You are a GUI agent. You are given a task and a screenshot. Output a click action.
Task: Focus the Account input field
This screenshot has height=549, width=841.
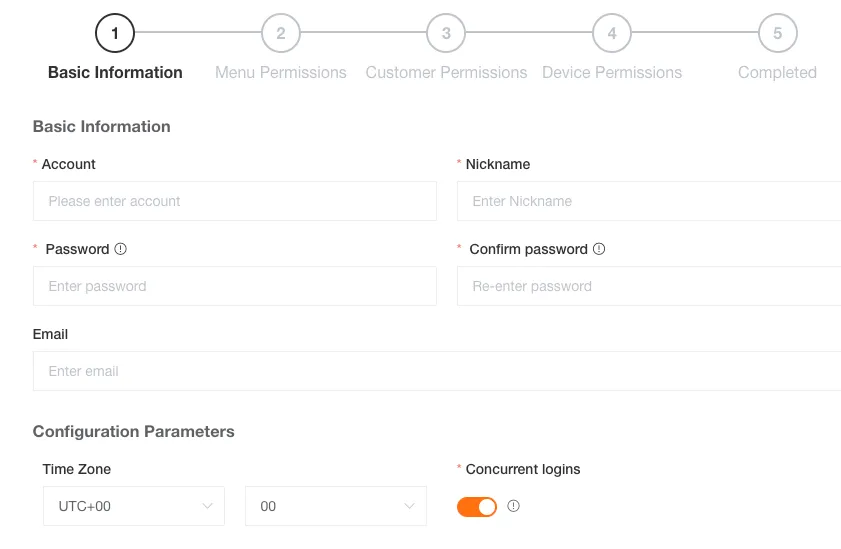235,201
